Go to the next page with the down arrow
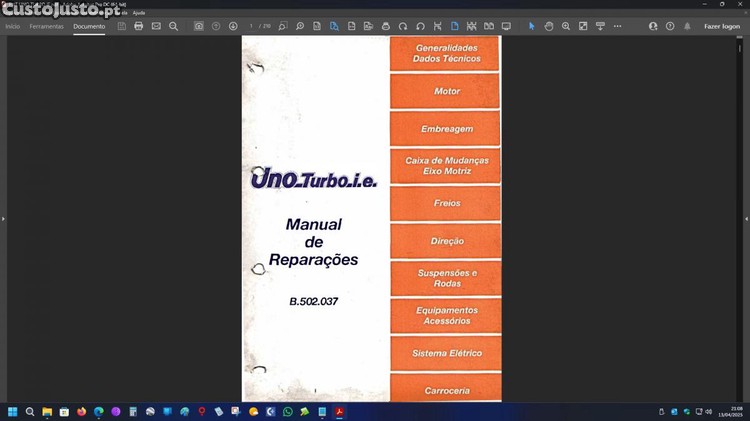The height and width of the screenshot is (421, 750). pyautogui.click(x=233, y=26)
